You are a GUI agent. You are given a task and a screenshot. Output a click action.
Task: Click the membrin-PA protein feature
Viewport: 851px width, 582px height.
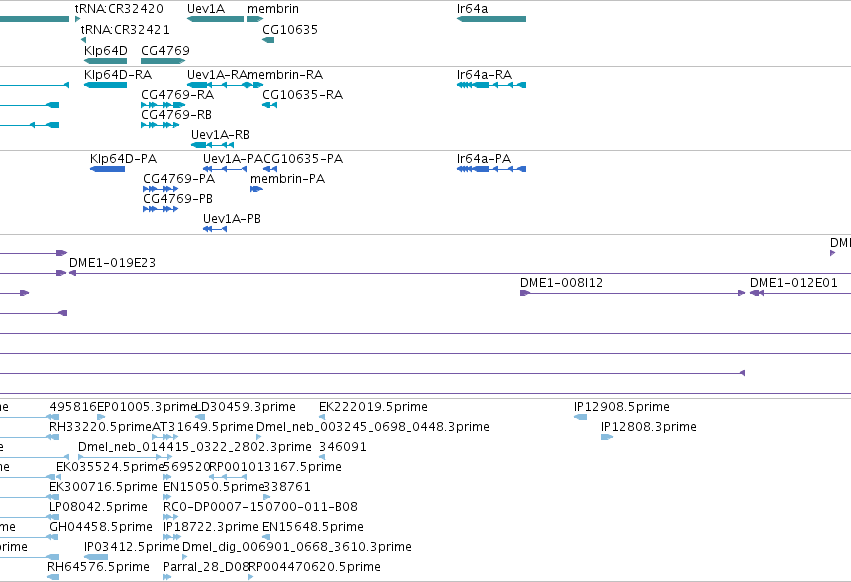[256, 189]
